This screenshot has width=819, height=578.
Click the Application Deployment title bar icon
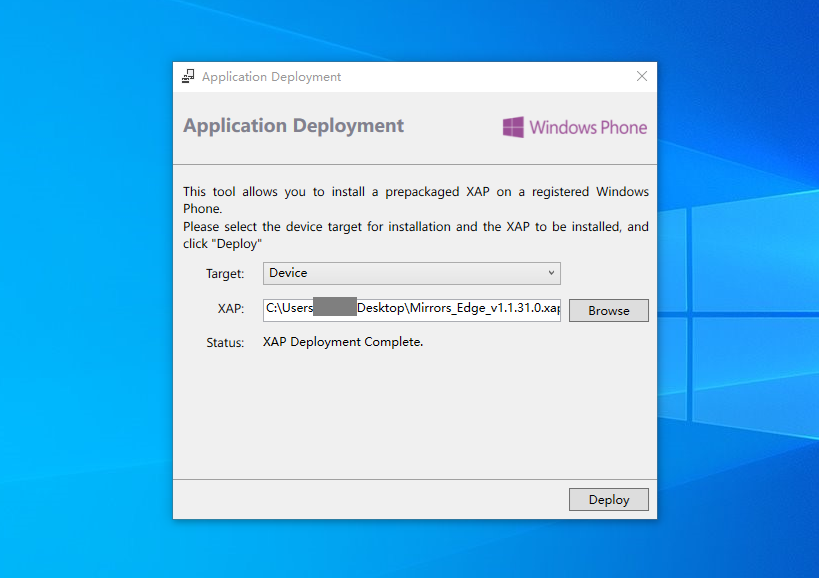pos(188,77)
